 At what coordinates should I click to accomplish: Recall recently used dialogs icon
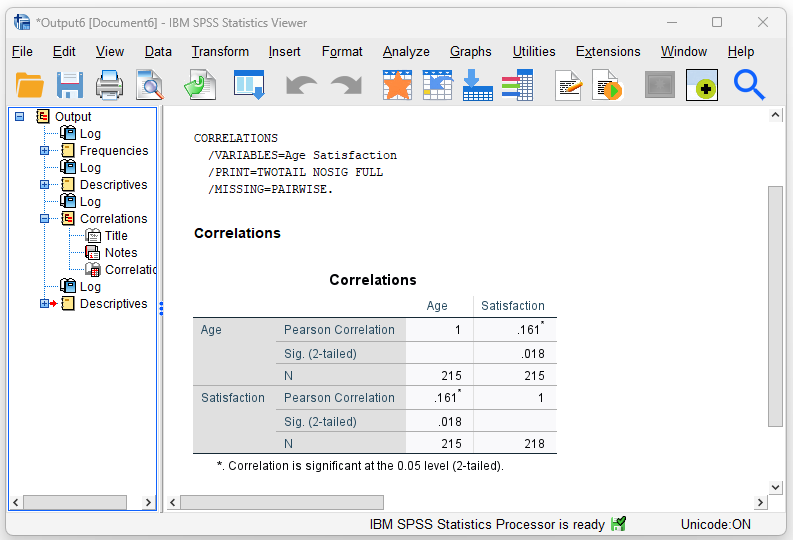pos(249,84)
